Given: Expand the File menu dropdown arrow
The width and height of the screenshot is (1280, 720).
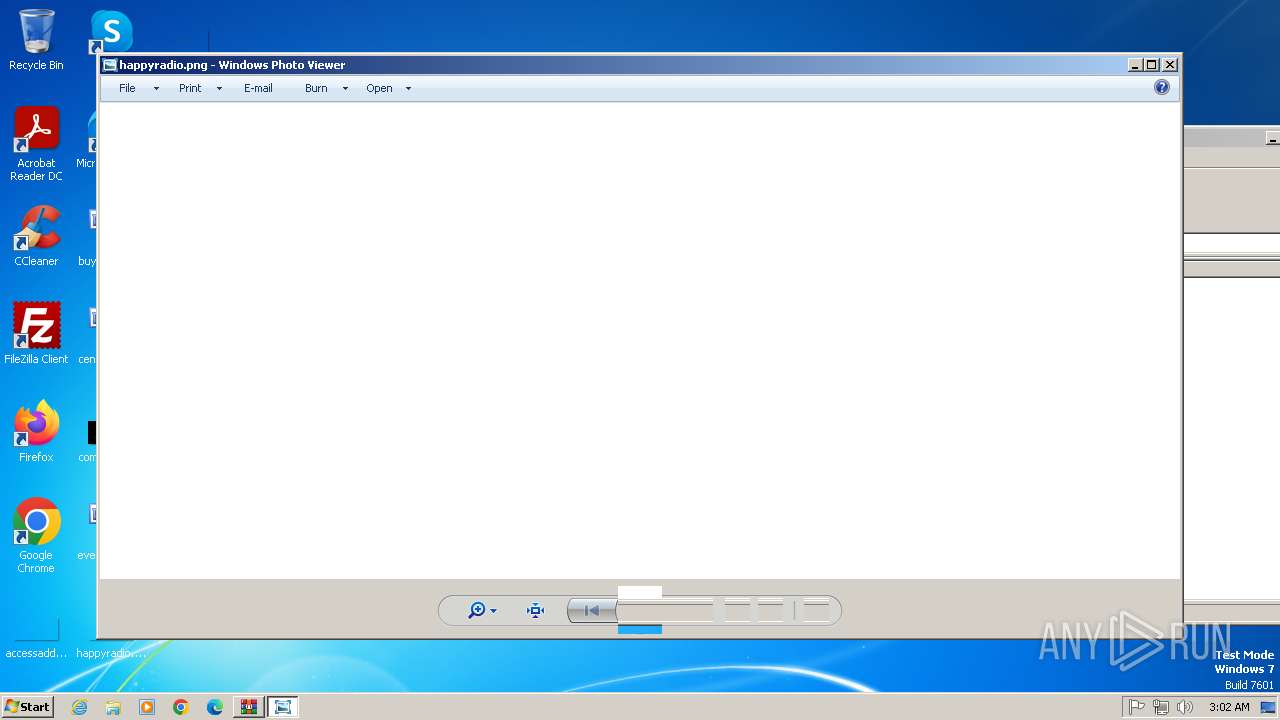Looking at the screenshot, I should [156, 89].
